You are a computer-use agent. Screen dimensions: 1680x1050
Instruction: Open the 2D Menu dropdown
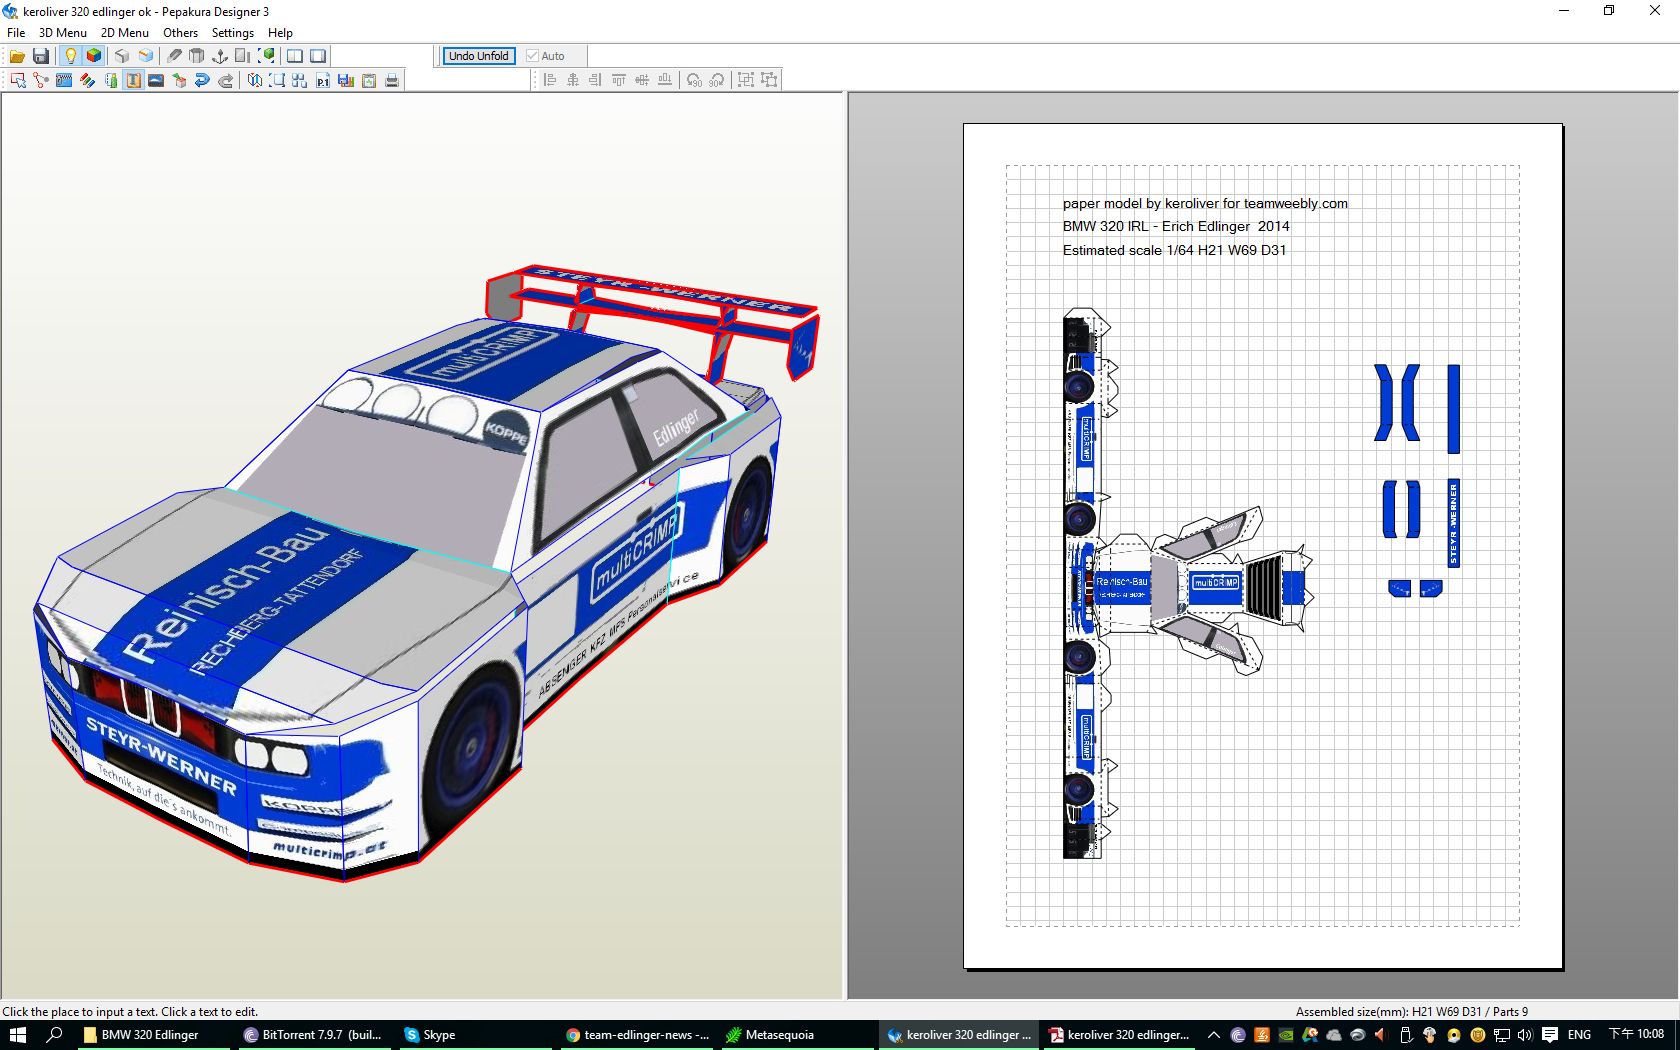pos(124,32)
